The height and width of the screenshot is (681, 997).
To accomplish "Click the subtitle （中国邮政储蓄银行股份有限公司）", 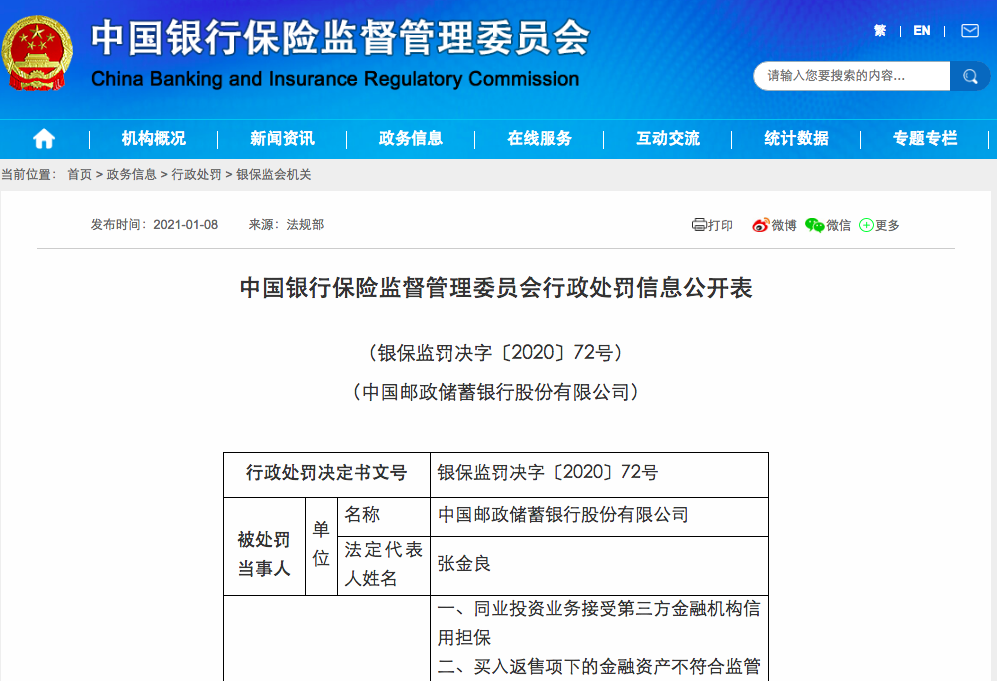I will pyautogui.click(x=495, y=392).
